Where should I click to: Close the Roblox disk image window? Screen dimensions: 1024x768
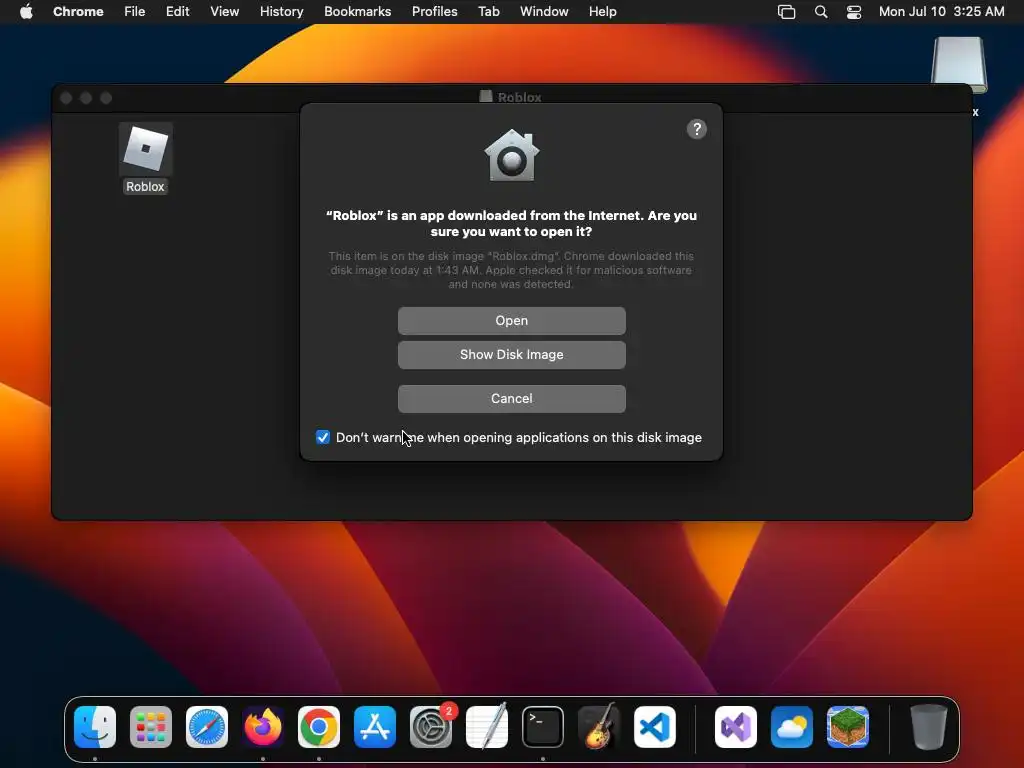pyautogui.click(x=66, y=98)
